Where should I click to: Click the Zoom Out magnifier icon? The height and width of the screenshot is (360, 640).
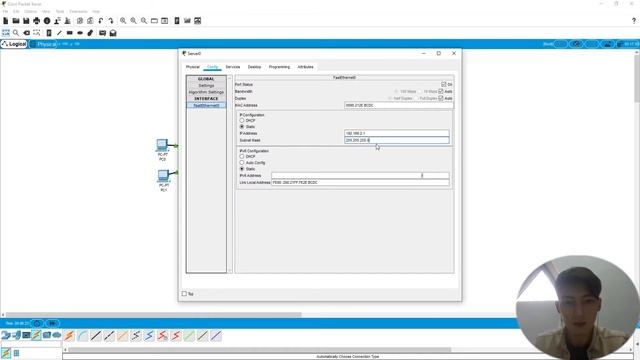pyautogui.click(x=144, y=21)
